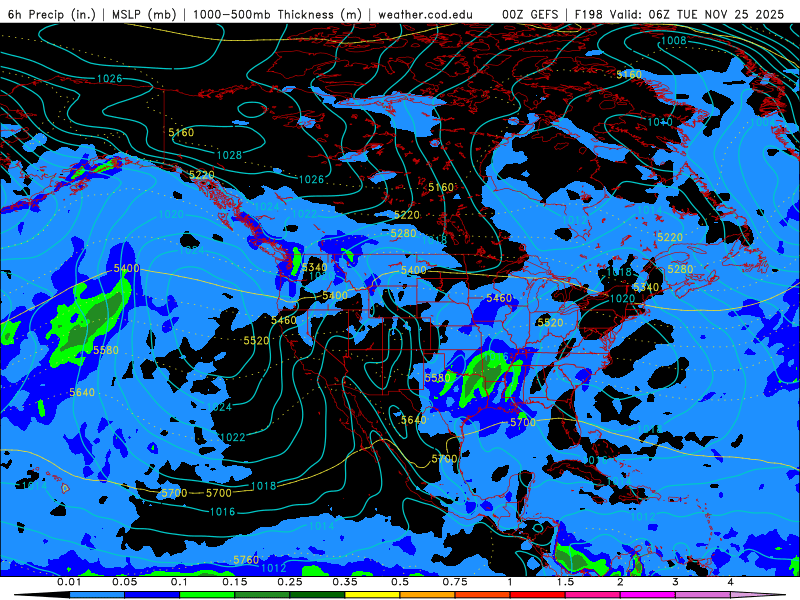The height and width of the screenshot is (600, 800).
Task: Click the 0.01 legend value
Action: [69, 582]
